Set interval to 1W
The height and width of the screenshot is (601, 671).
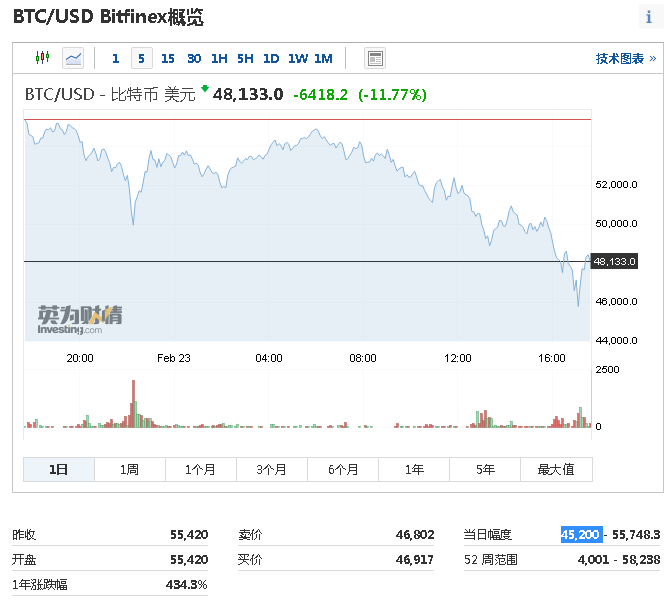[298, 59]
